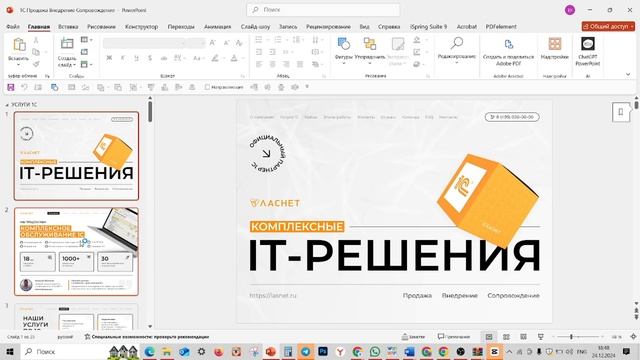Open the New Slide dropdown arrow
The image size is (640, 360).
75,65
